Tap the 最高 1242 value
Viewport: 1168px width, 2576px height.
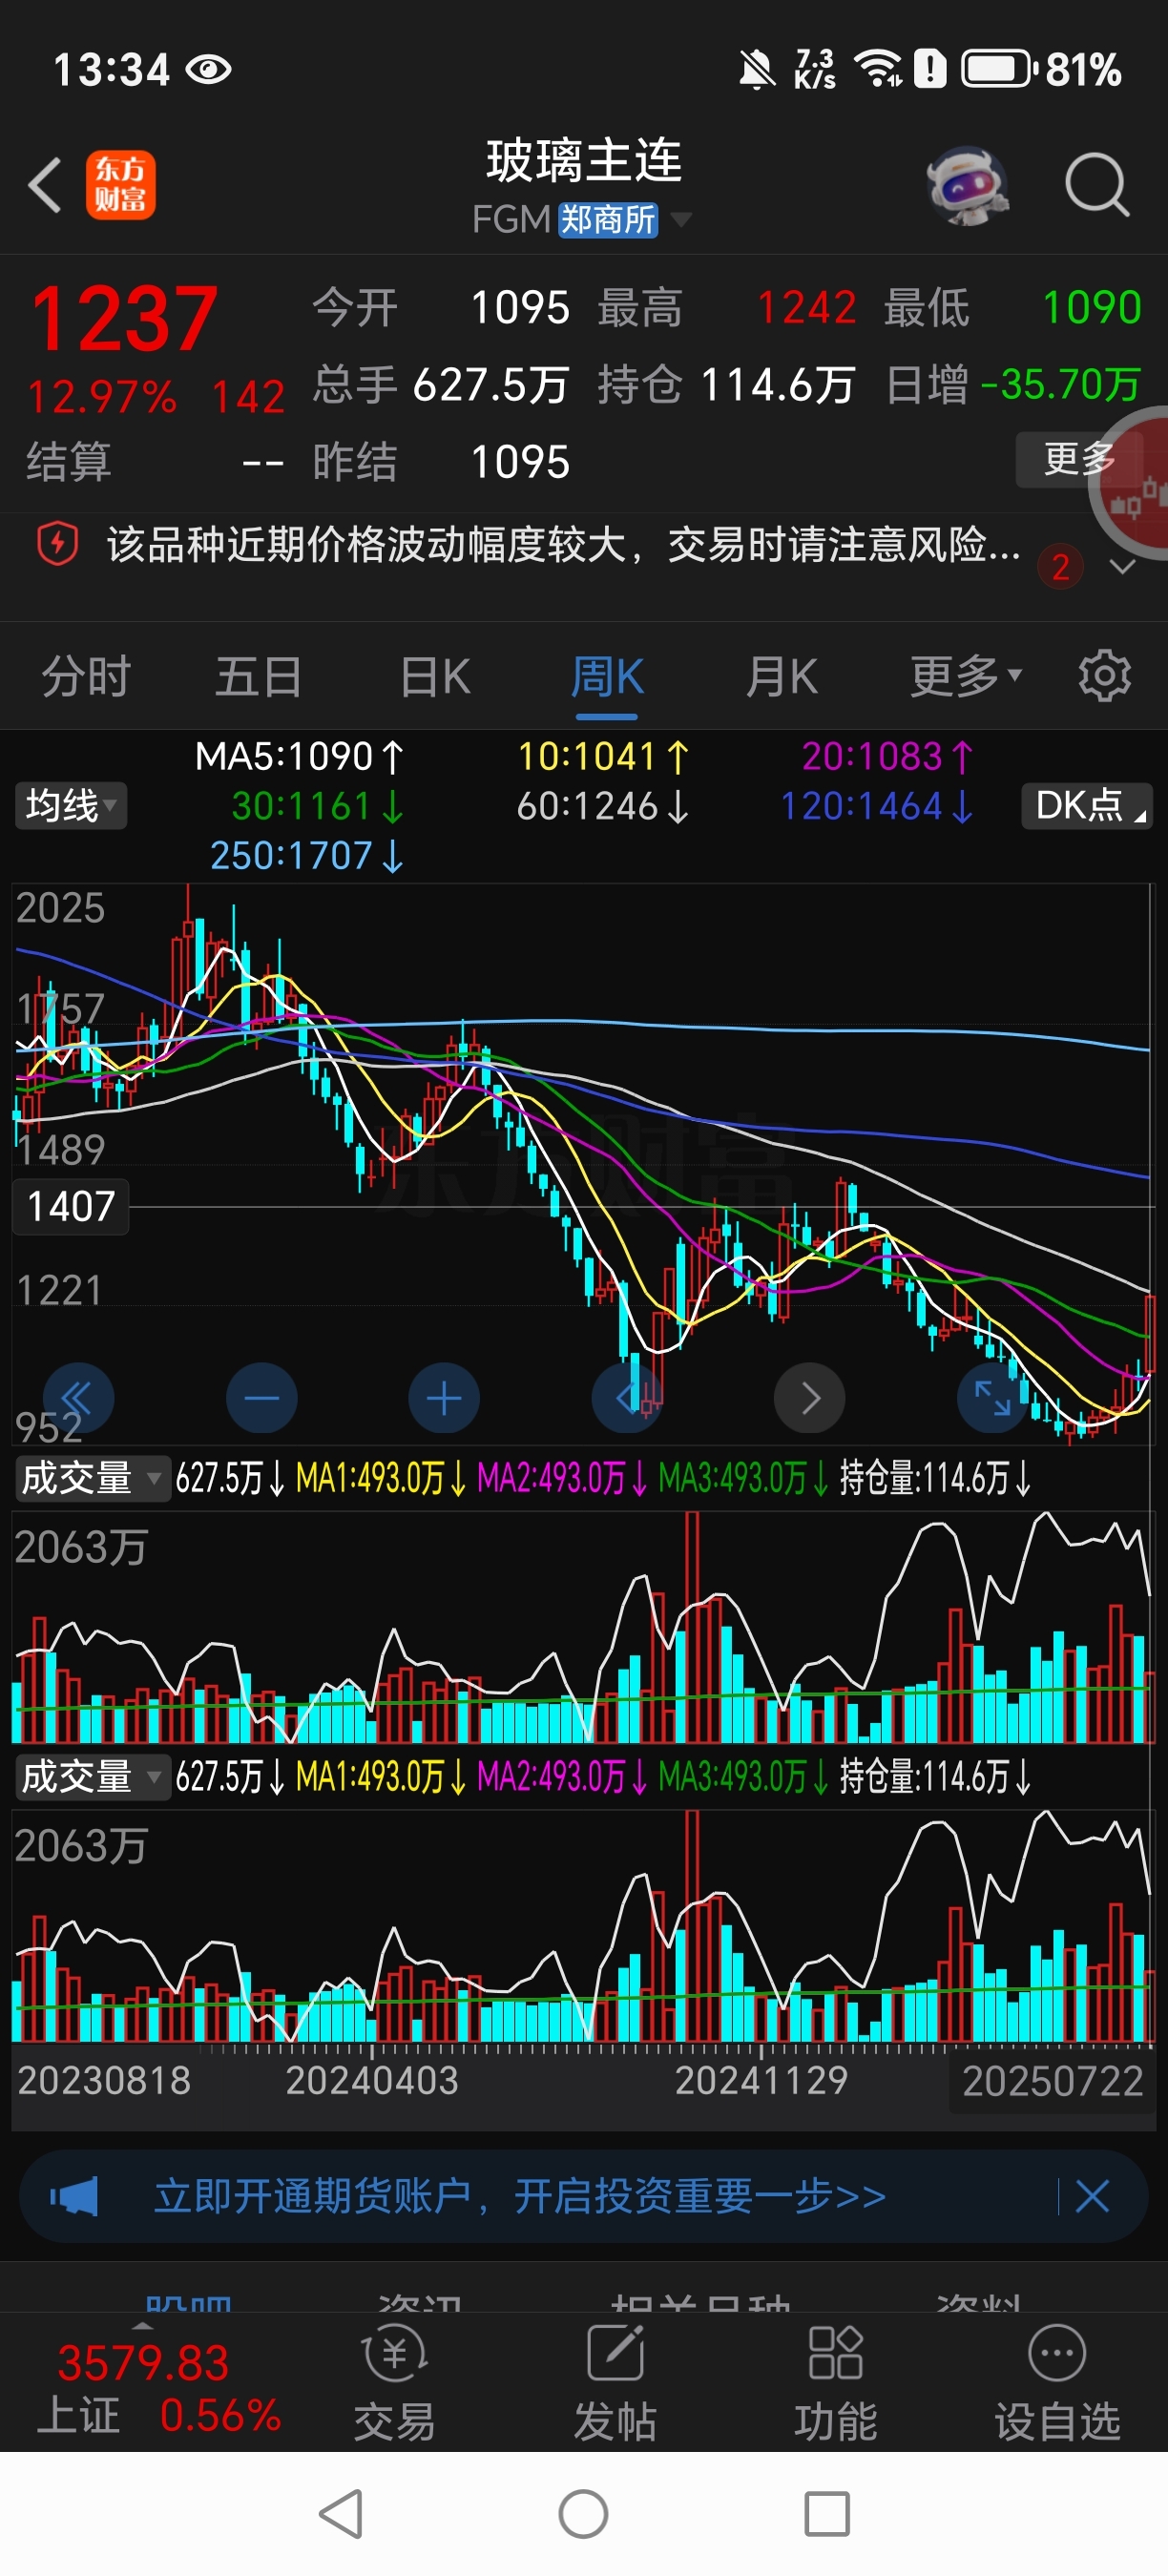pos(807,307)
